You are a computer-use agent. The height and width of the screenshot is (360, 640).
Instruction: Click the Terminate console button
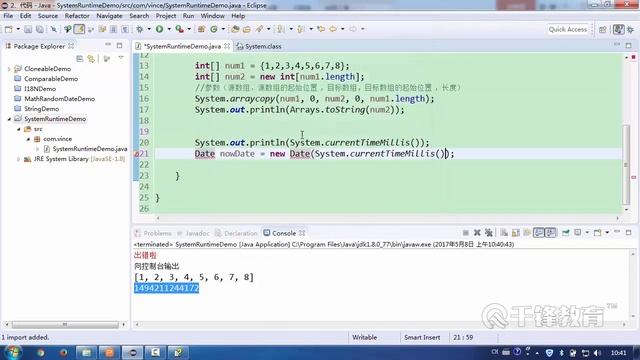(x=465, y=233)
